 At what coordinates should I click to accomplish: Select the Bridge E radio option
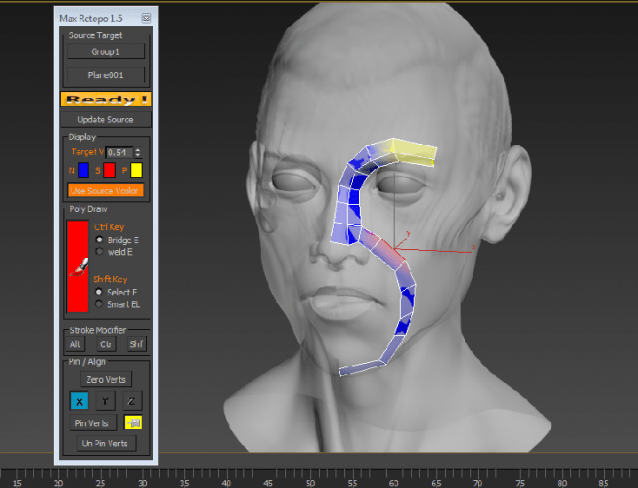tap(99, 239)
